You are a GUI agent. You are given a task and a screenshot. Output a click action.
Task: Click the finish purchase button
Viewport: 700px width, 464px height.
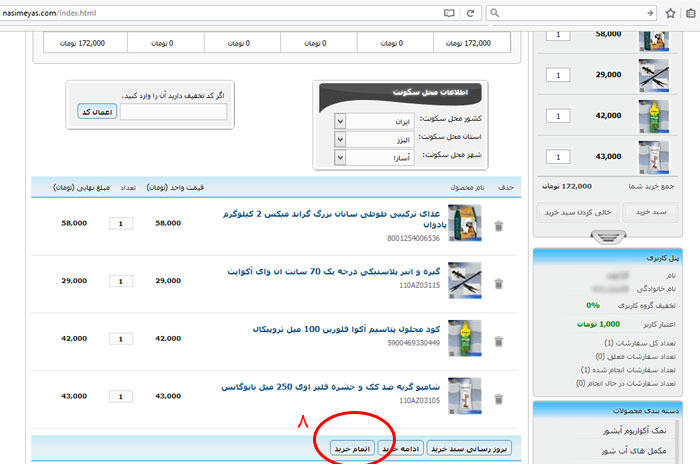(352, 448)
